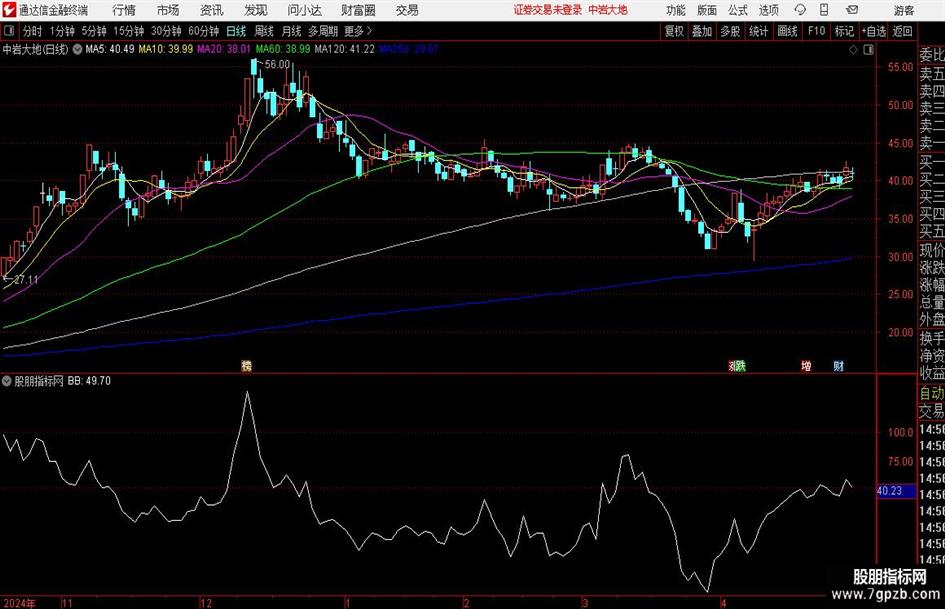Click the 财 event marker on chart
Screen dimensions: 945x609
838,366
